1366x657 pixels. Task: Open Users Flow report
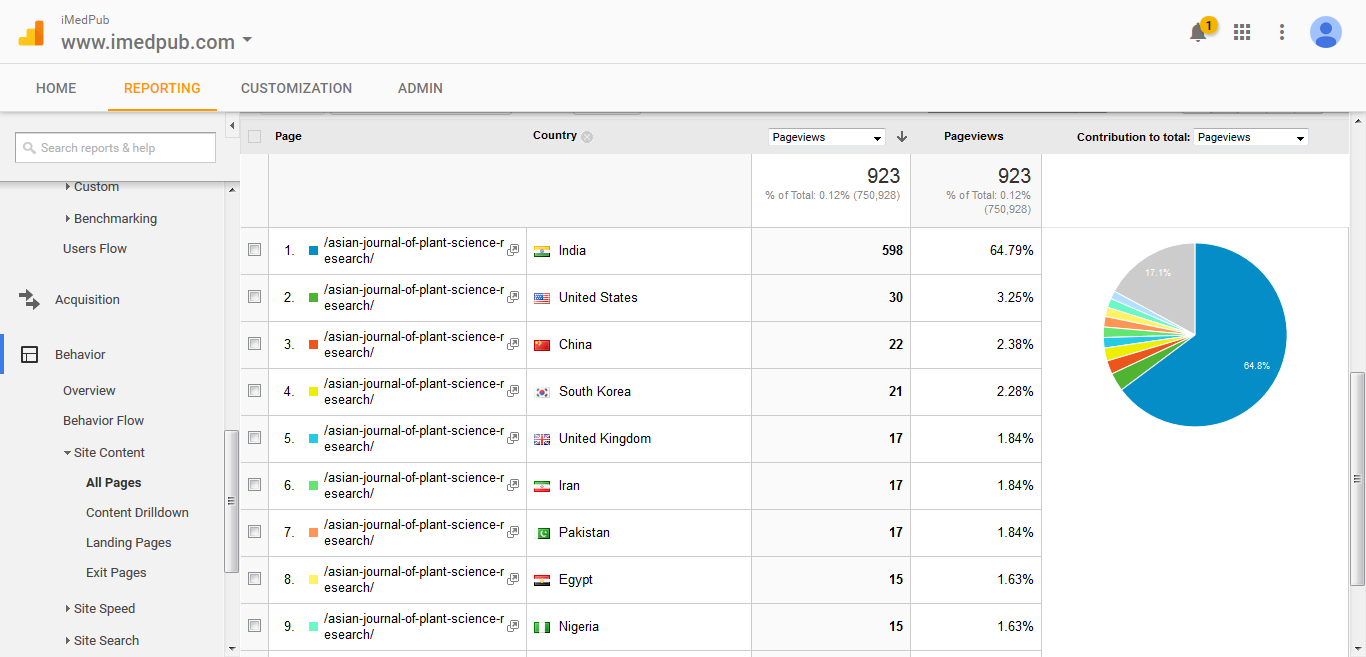tap(95, 249)
